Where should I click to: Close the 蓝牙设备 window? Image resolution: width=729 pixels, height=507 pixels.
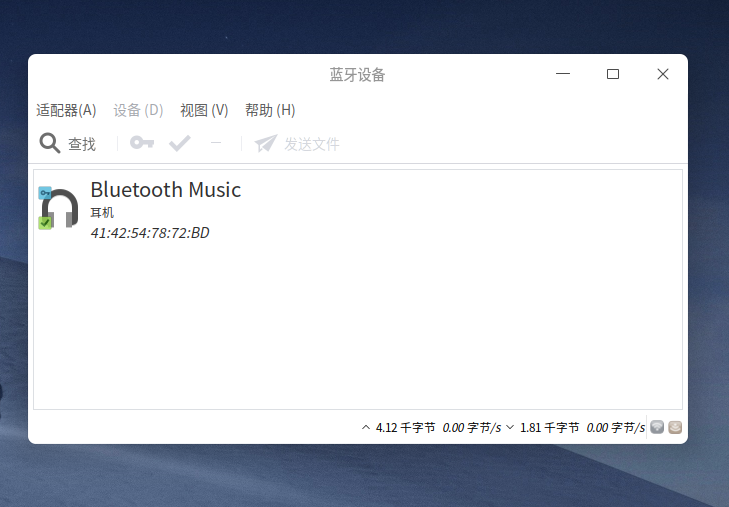tap(663, 74)
